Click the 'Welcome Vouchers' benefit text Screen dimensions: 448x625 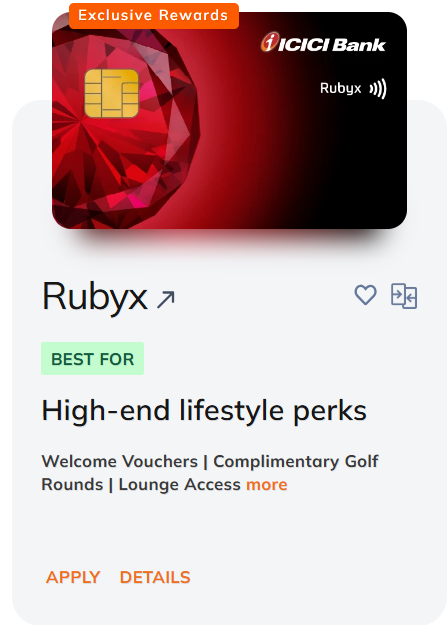tap(120, 462)
